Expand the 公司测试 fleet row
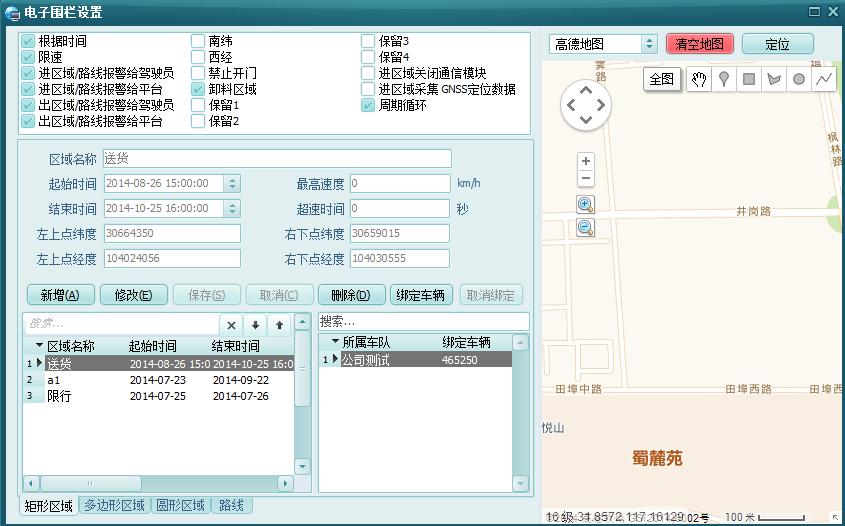The width and height of the screenshot is (845, 526). [x=335, y=360]
